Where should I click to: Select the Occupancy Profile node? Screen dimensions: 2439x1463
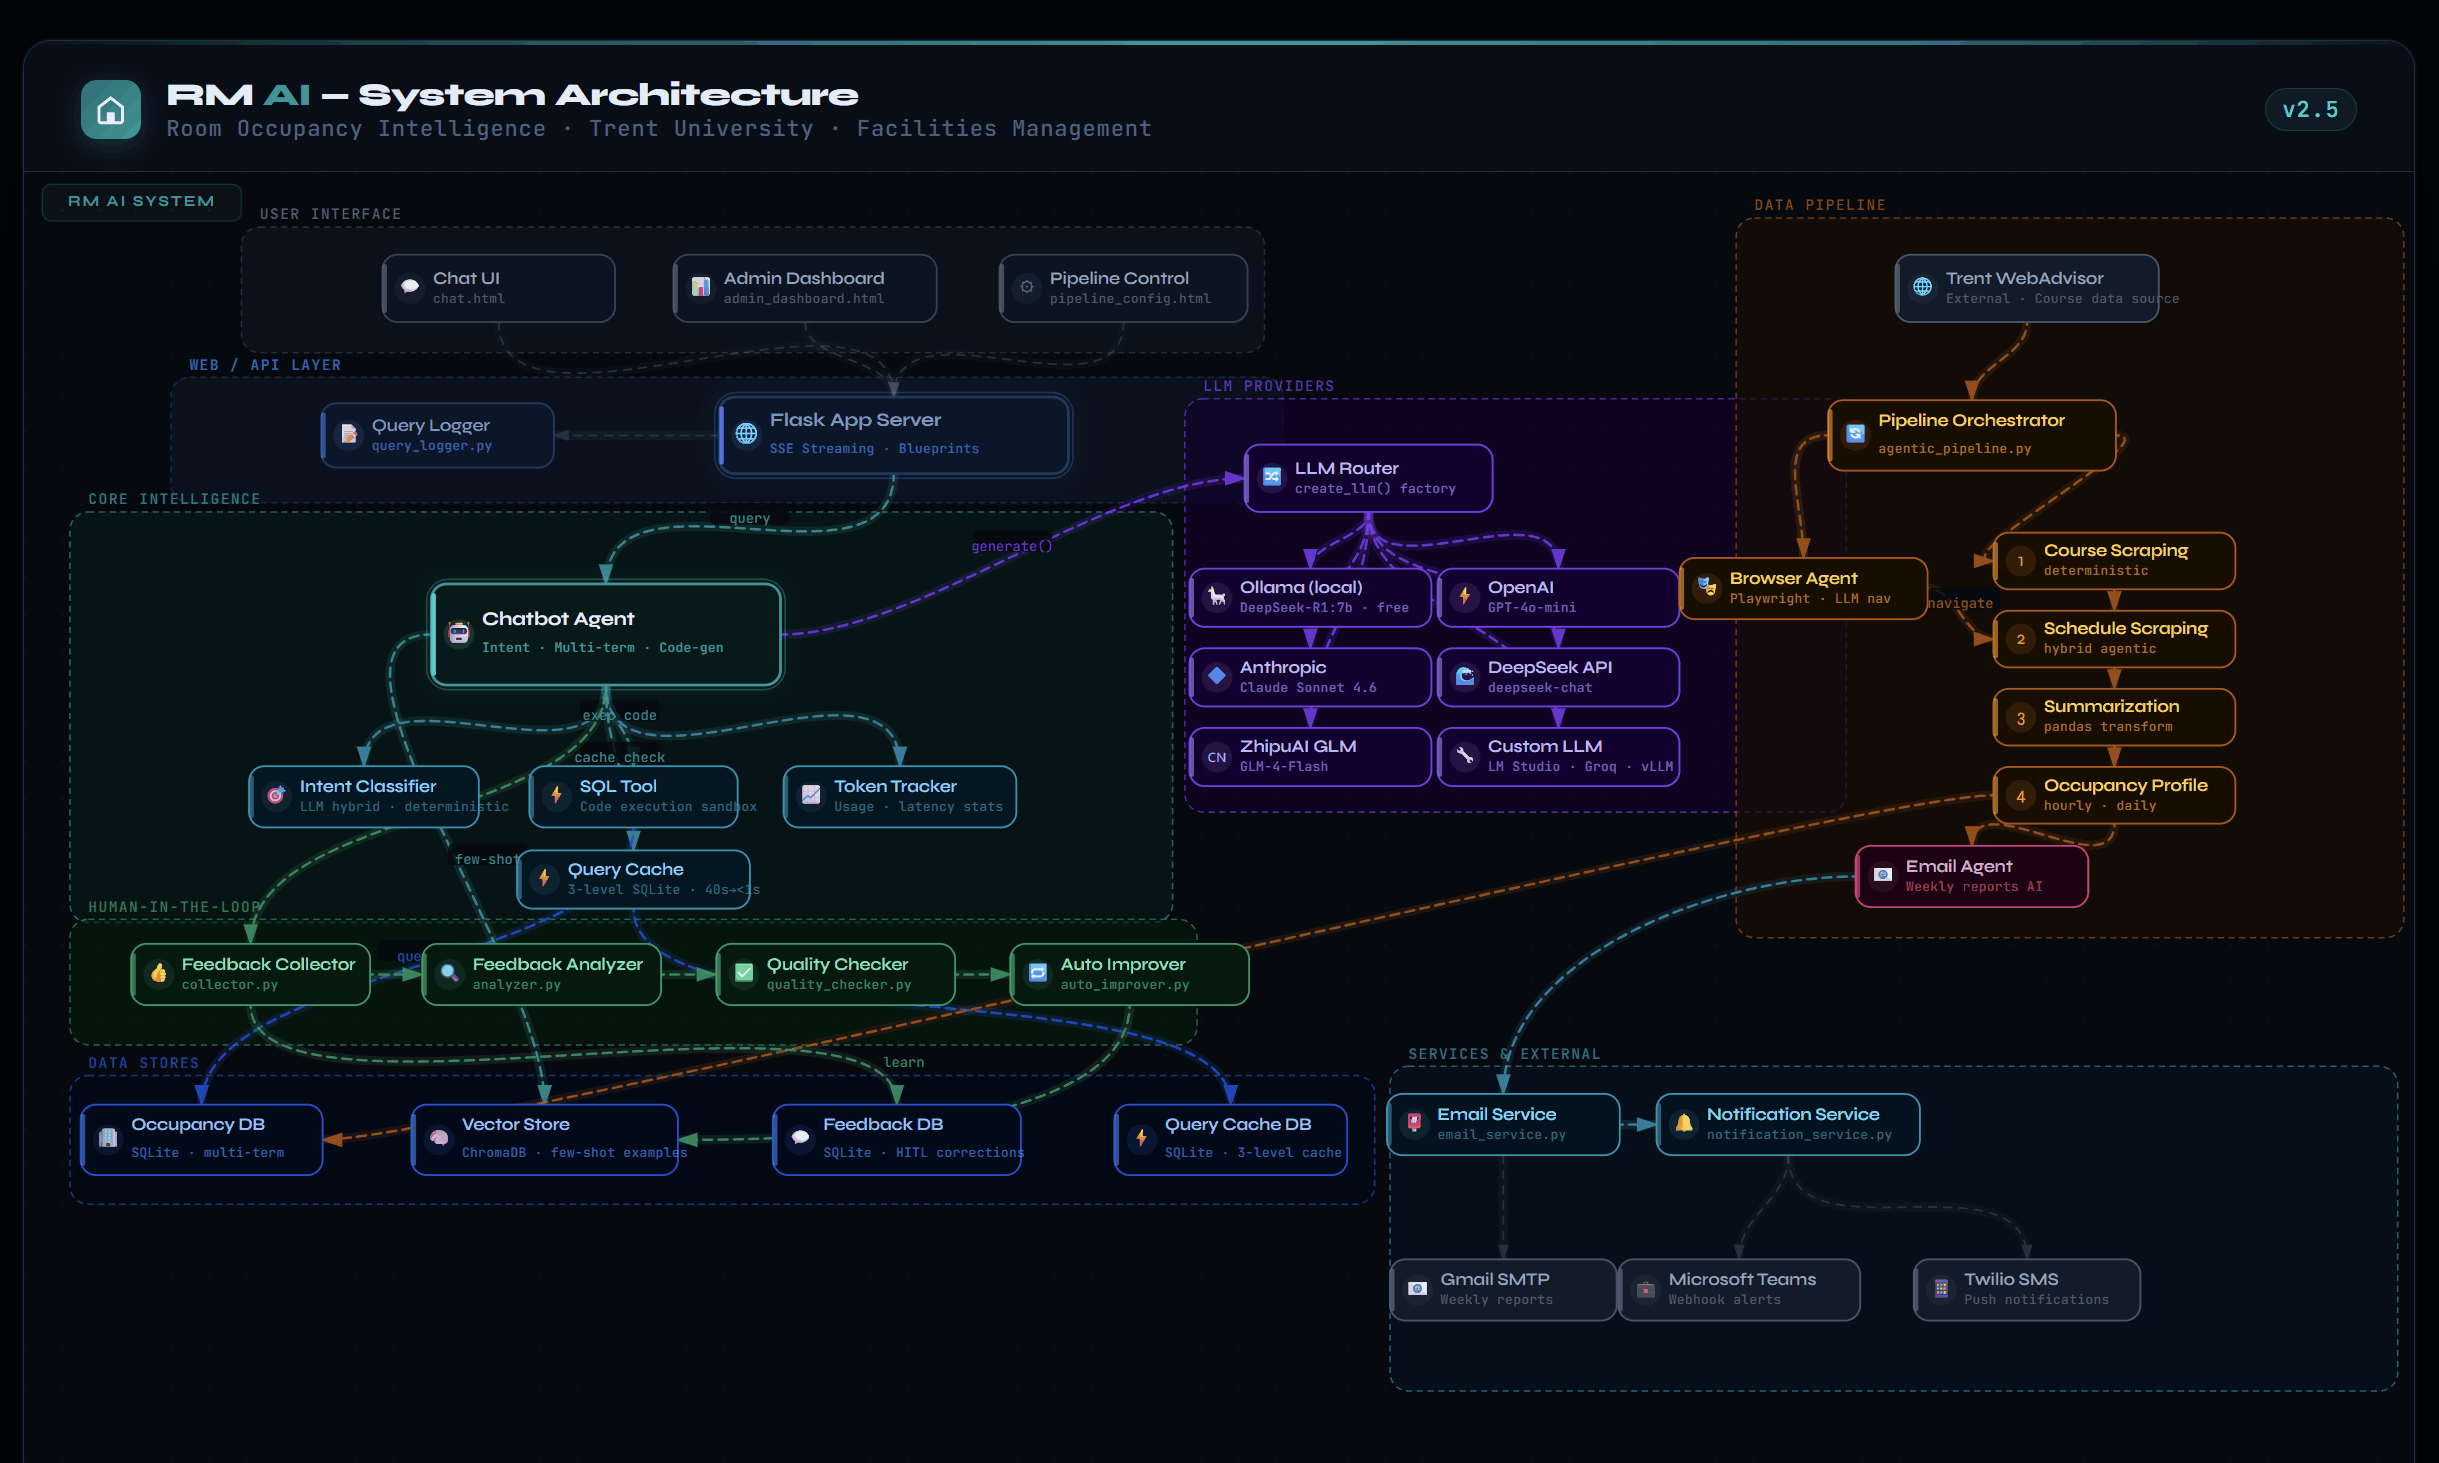click(x=2113, y=794)
